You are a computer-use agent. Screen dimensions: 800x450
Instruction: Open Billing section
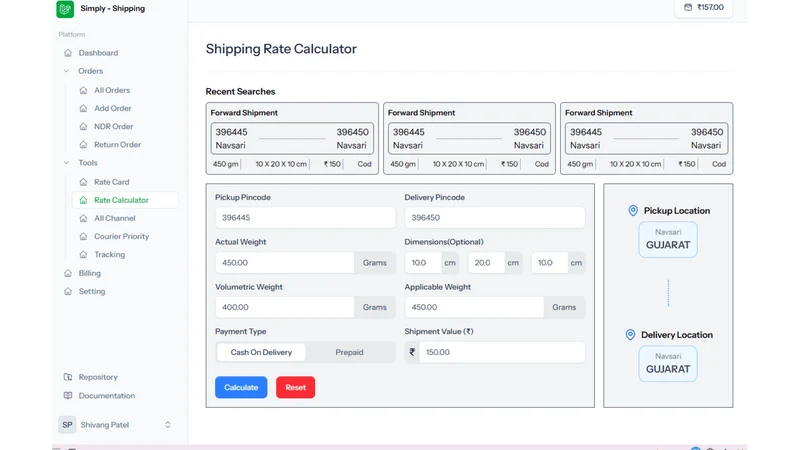point(90,273)
